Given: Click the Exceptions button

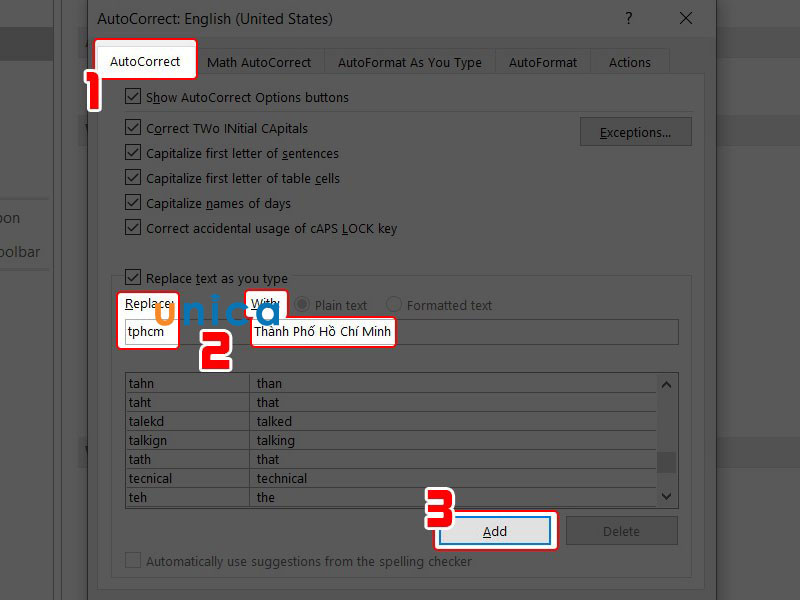Looking at the screenshot, I should click(x=635, y=131).
